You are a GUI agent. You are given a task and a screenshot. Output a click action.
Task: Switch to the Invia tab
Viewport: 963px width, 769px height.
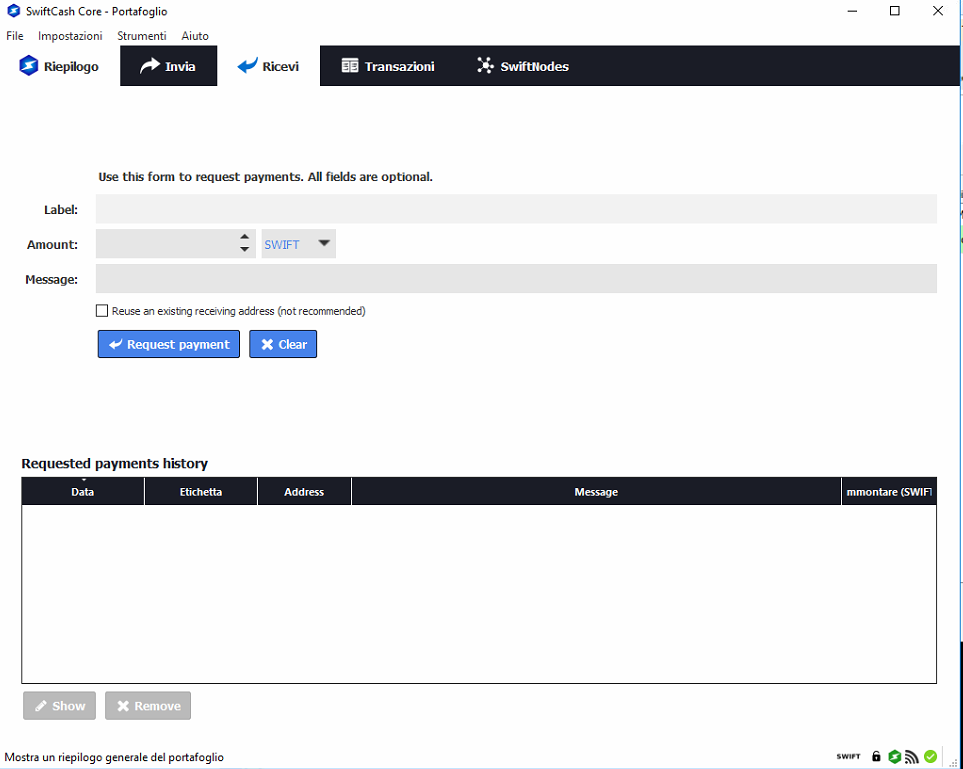tap(168, 66)
